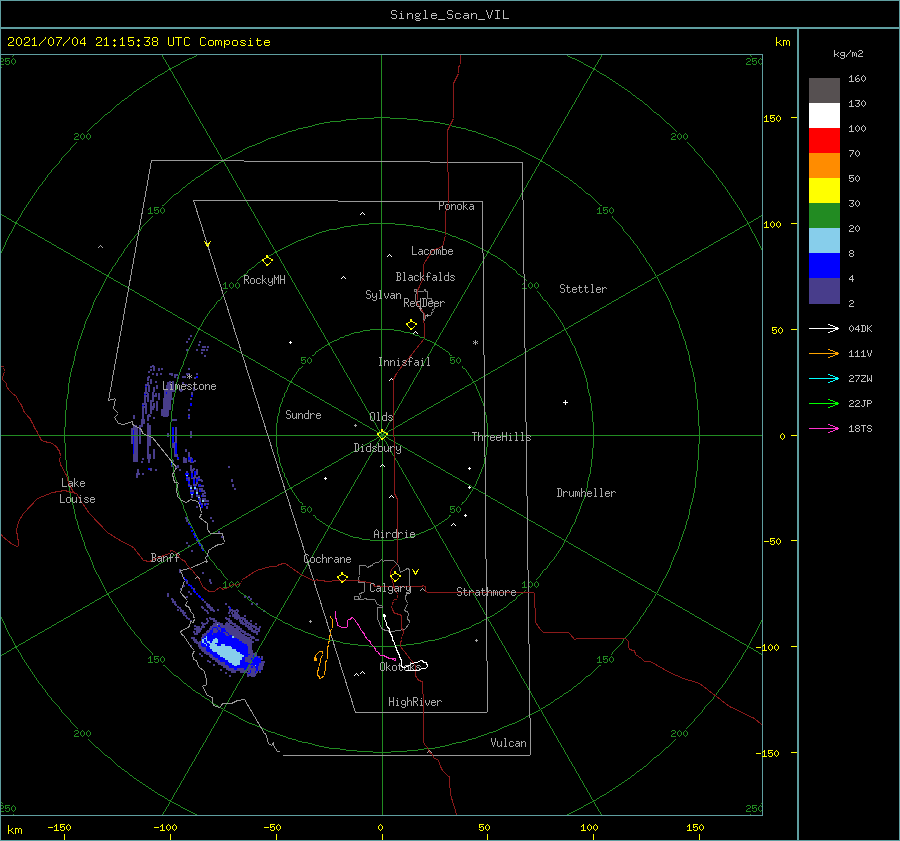Click the Innisfail city label

[x=404, y=362]
